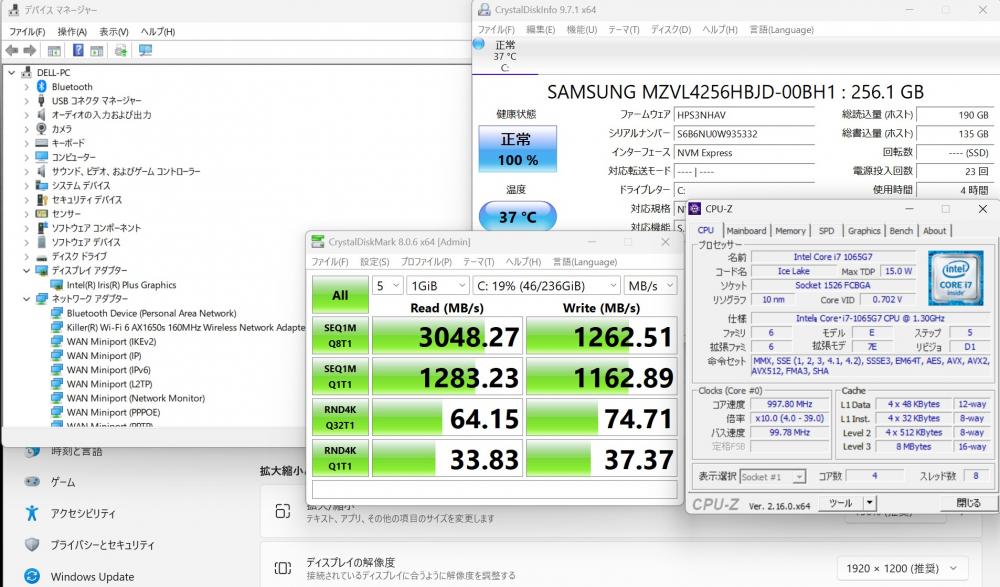Click the blue 正常 100% health status button

[x=517, y=149]
